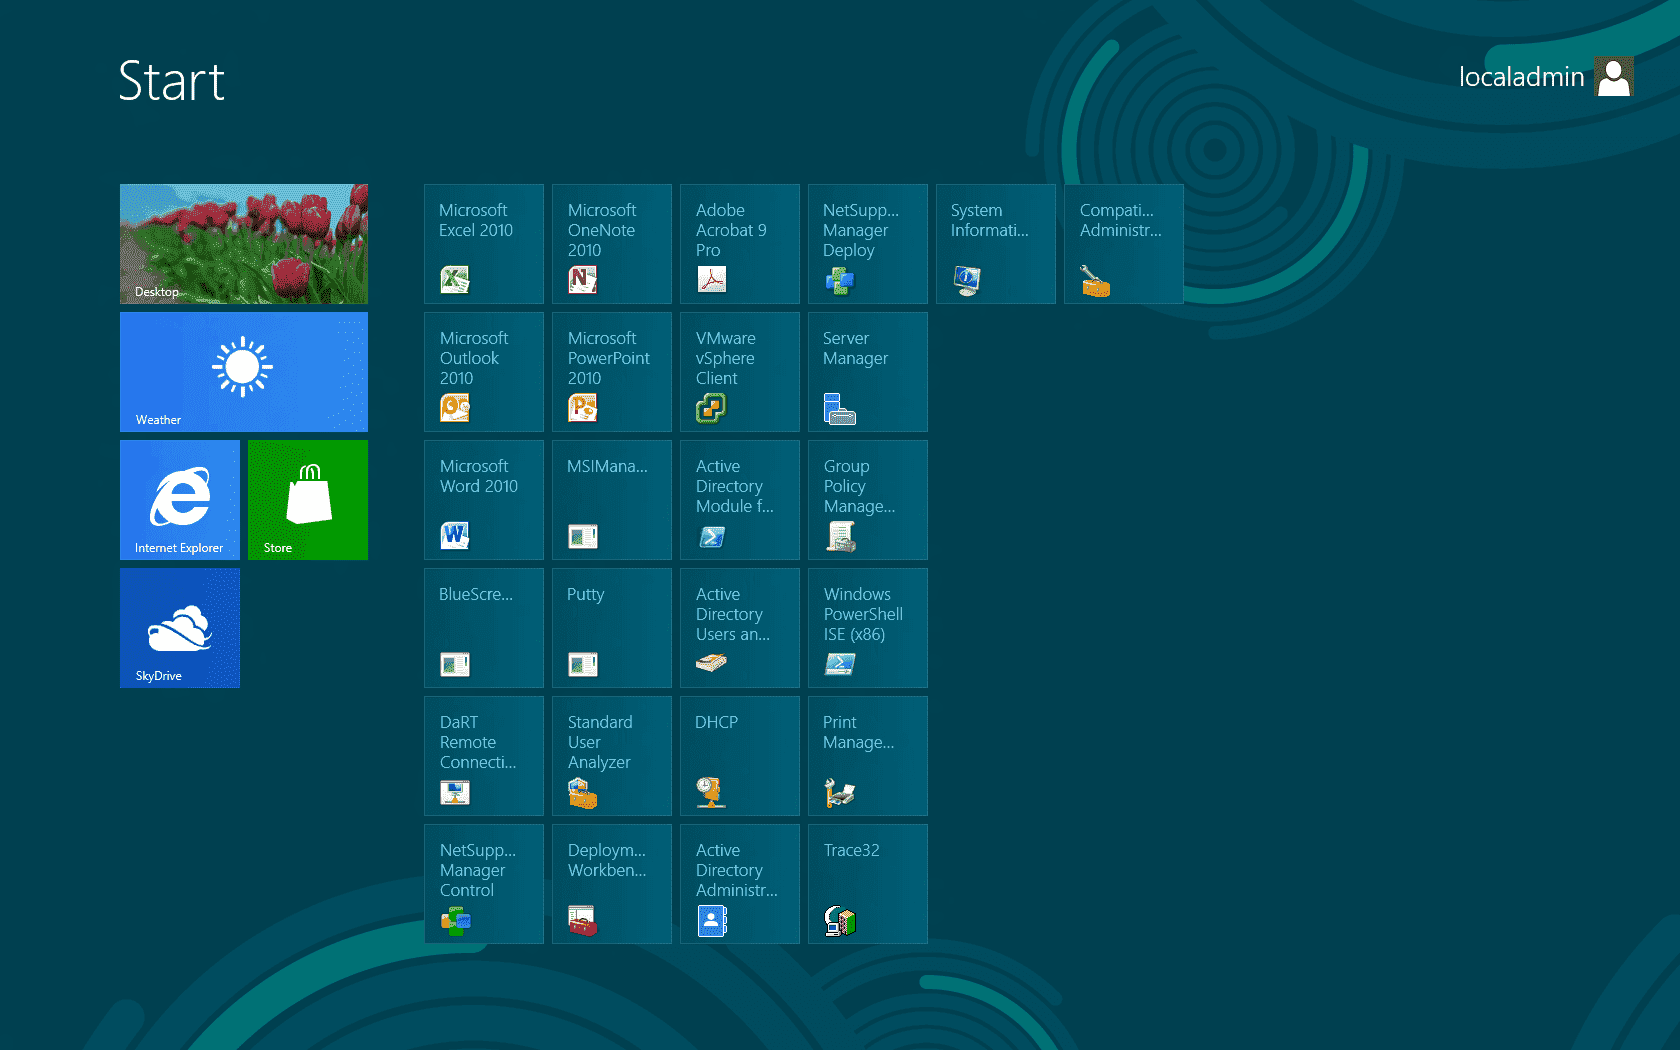Click the Windows PowerShell ISE (x86) label
Screen dimensions: 1680x1050
click(863, 614)
